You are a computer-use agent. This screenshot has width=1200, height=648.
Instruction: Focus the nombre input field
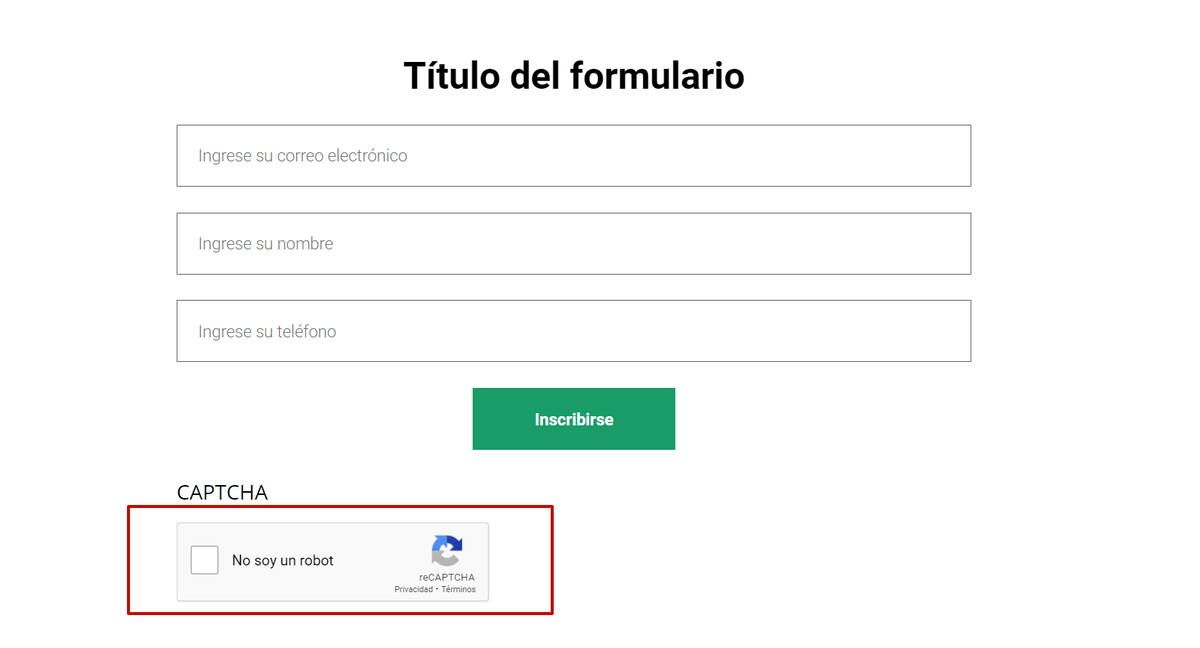[x=574, y=244]
